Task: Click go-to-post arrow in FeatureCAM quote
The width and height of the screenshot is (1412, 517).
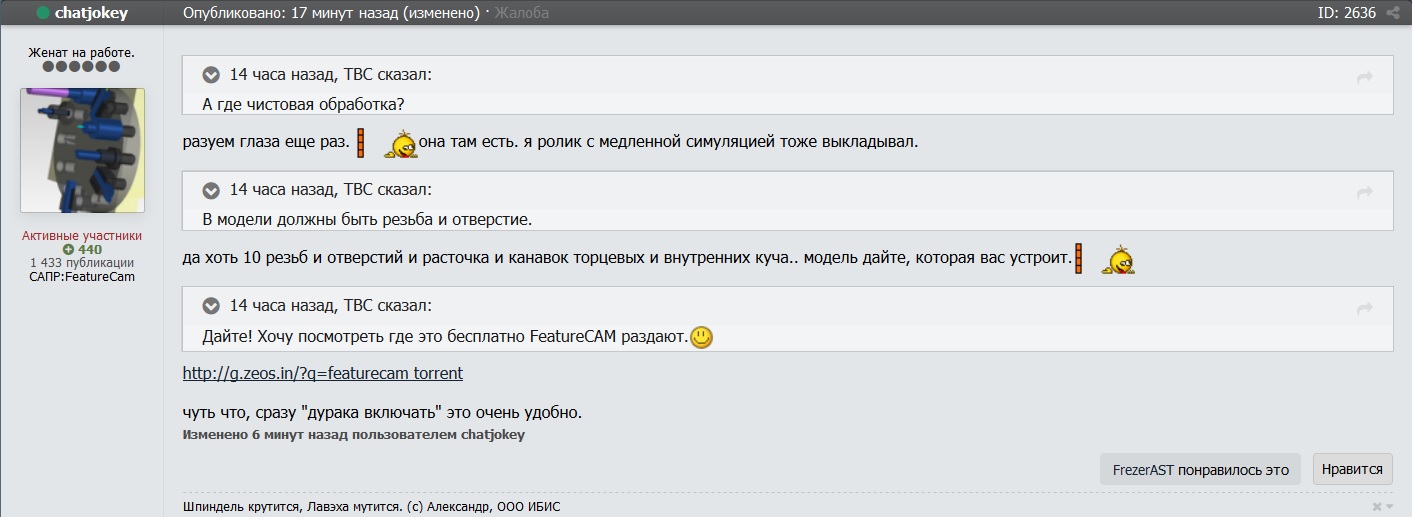Action: coord(1364,308)
